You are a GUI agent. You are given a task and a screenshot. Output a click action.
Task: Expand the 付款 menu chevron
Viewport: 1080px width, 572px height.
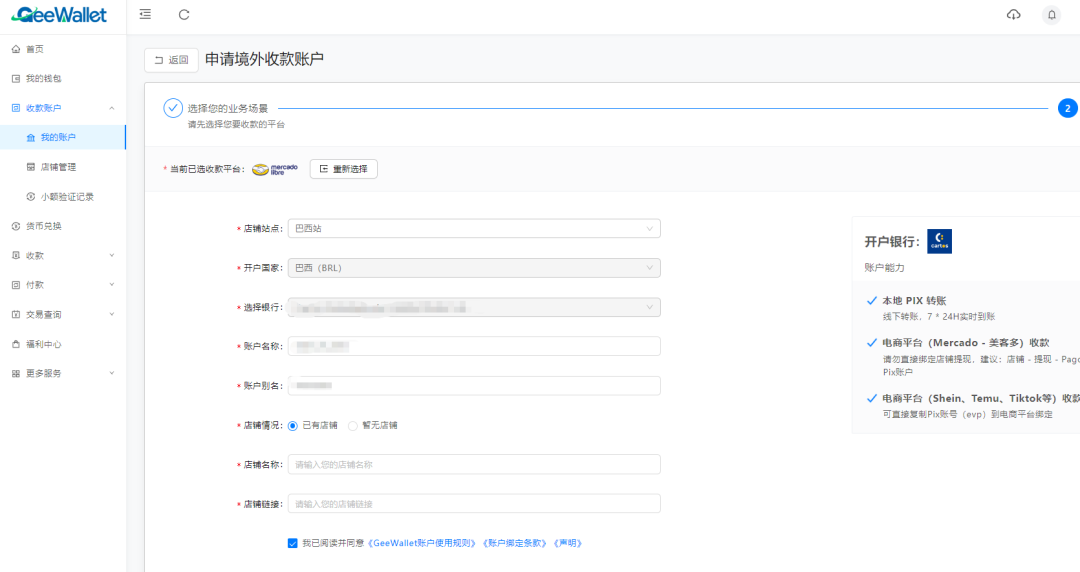click(x=112, y=285)
